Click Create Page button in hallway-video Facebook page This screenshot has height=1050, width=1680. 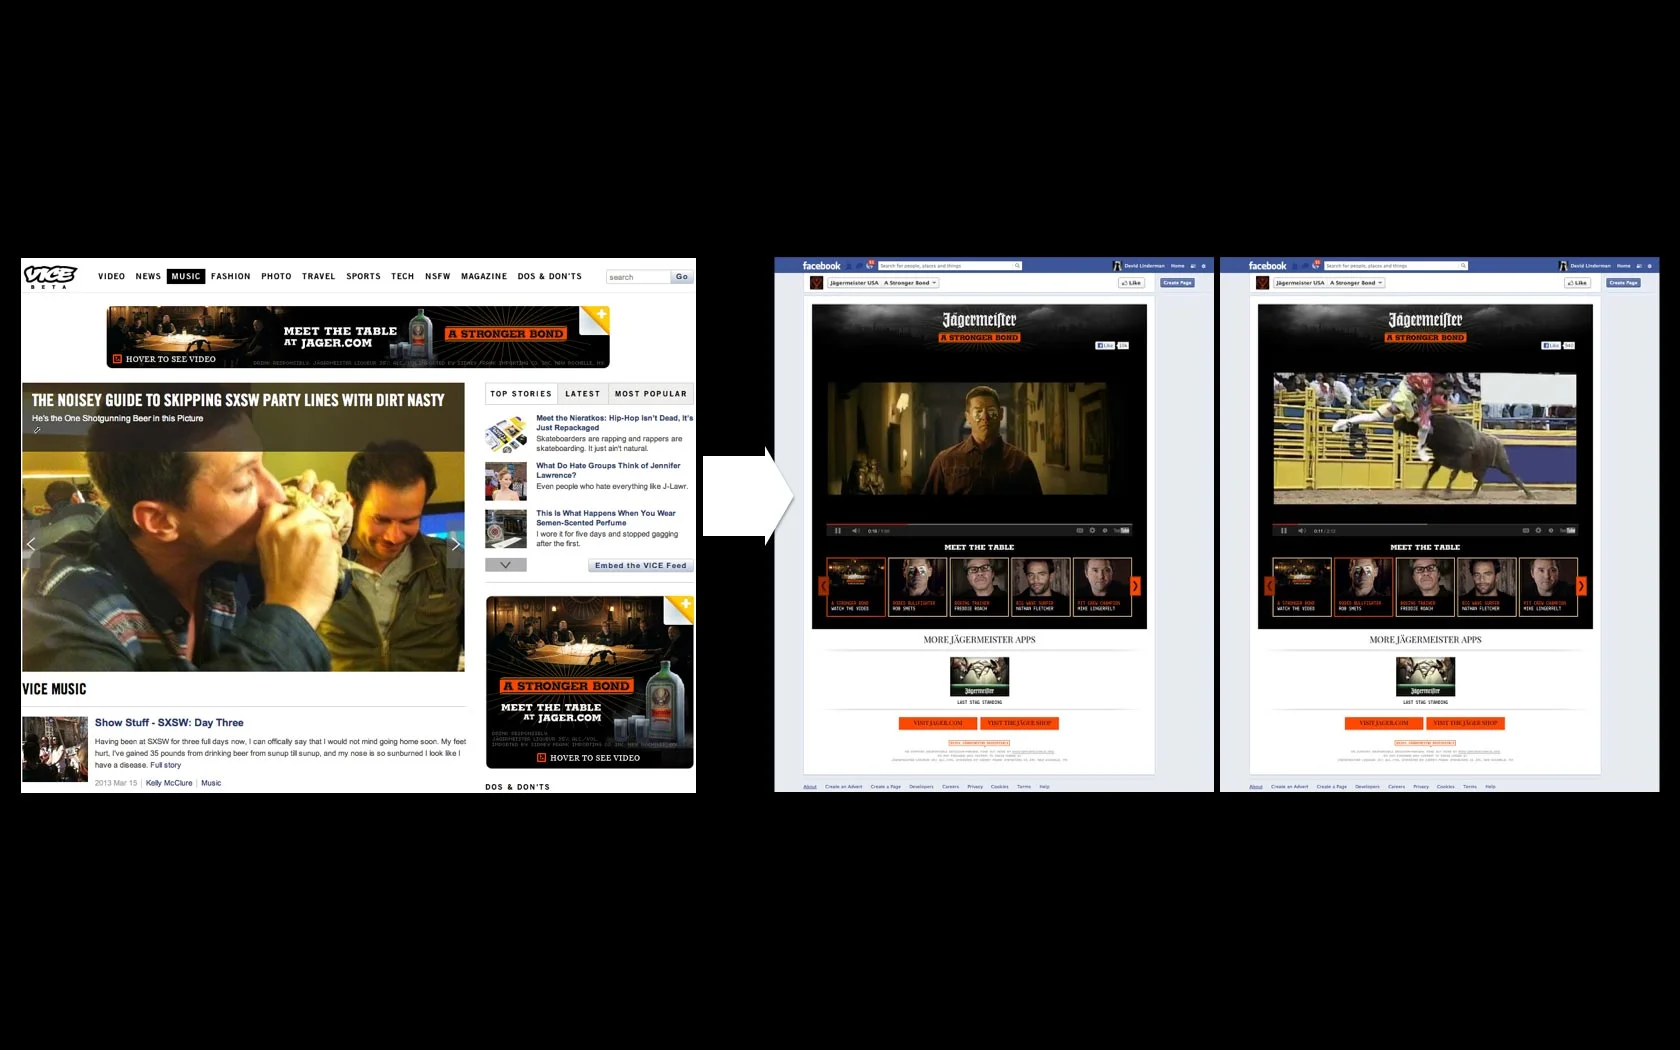[1177, 283]
